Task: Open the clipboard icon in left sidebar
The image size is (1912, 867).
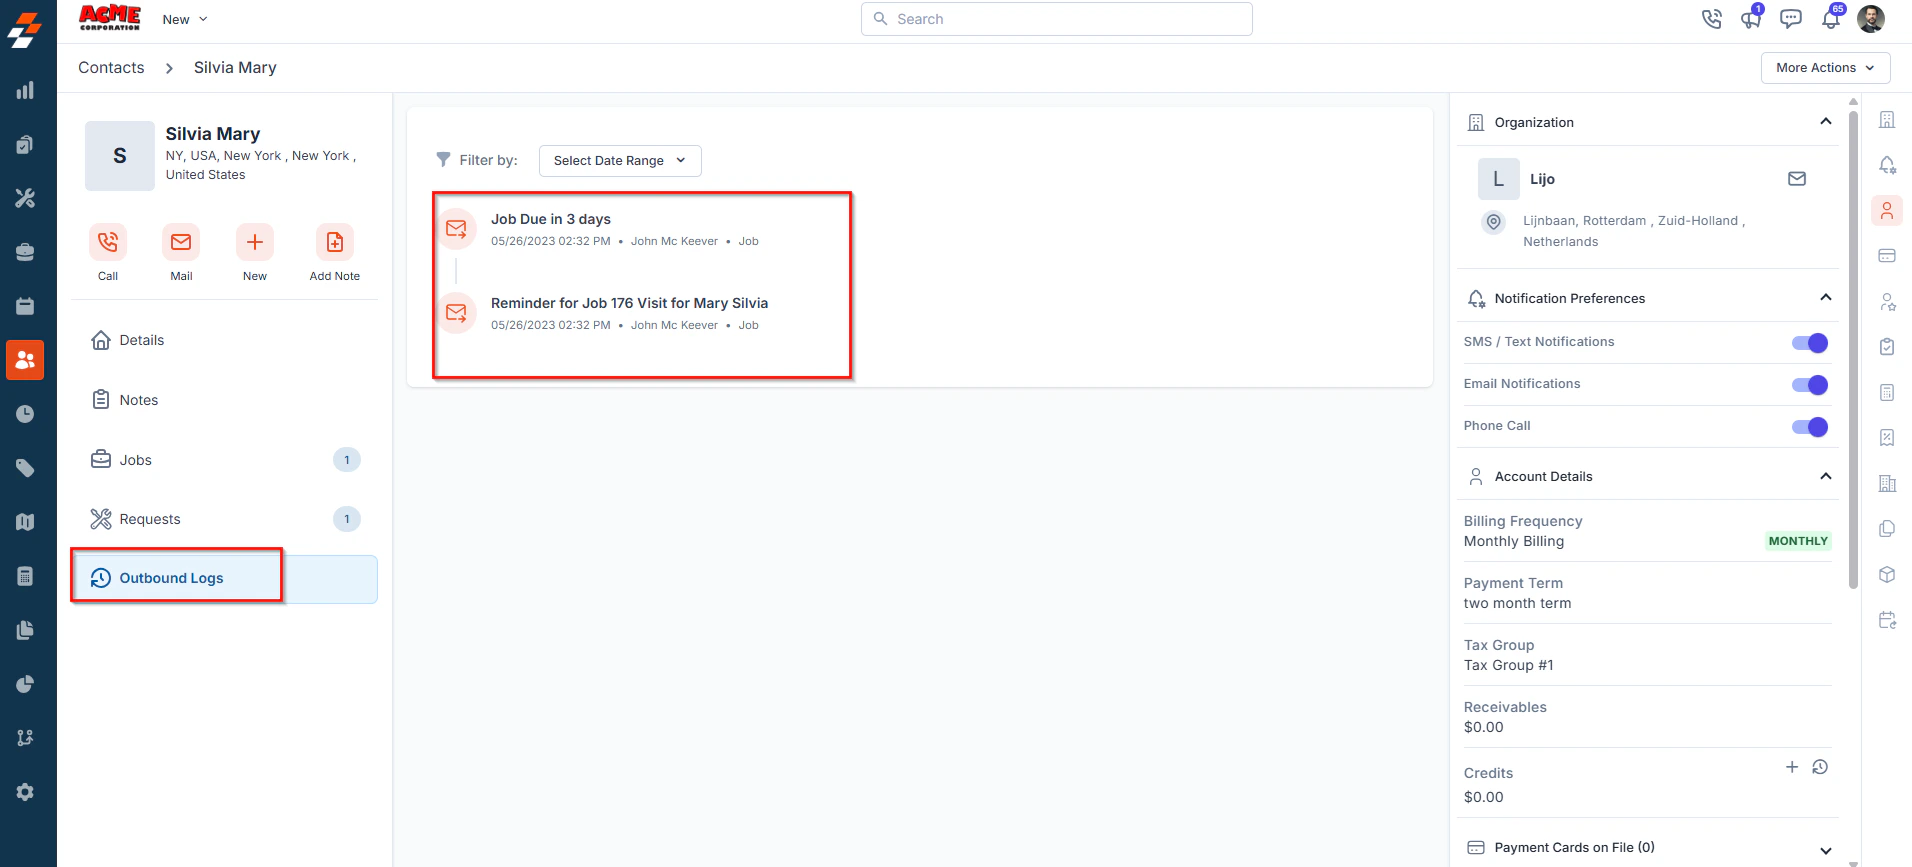Action: 26,144
